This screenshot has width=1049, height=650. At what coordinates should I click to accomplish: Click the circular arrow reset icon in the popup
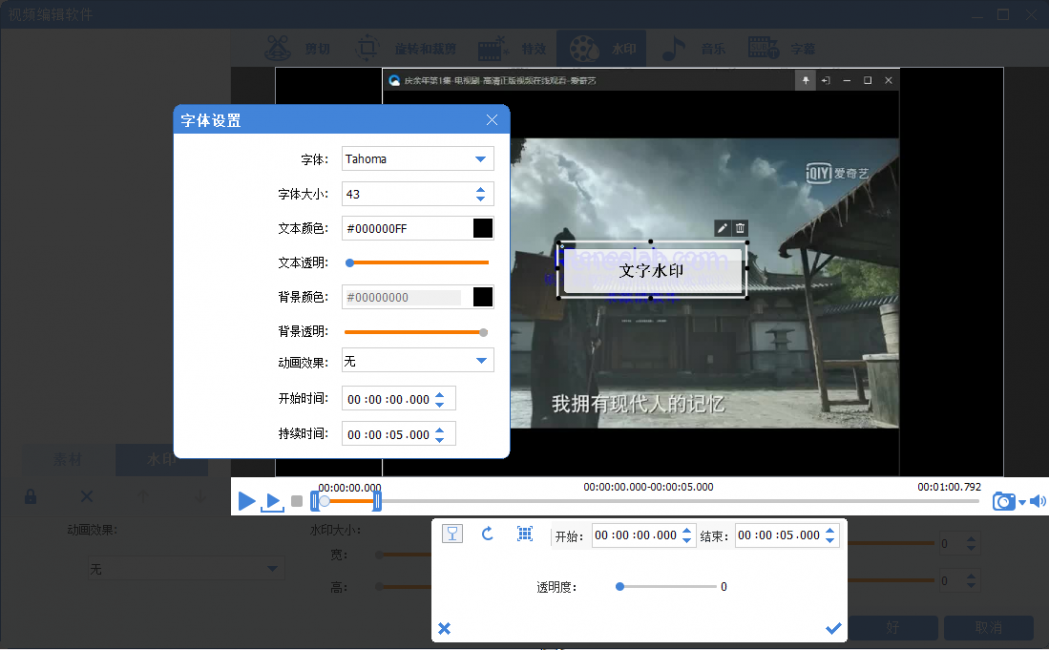pos(487,533)
